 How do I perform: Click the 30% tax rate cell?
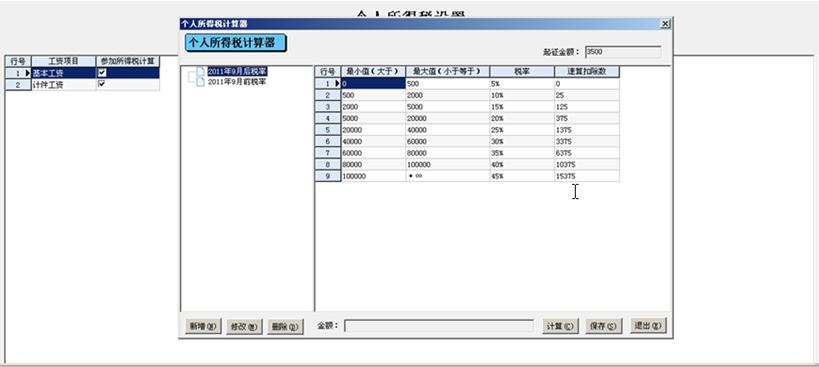coord(522,141)
